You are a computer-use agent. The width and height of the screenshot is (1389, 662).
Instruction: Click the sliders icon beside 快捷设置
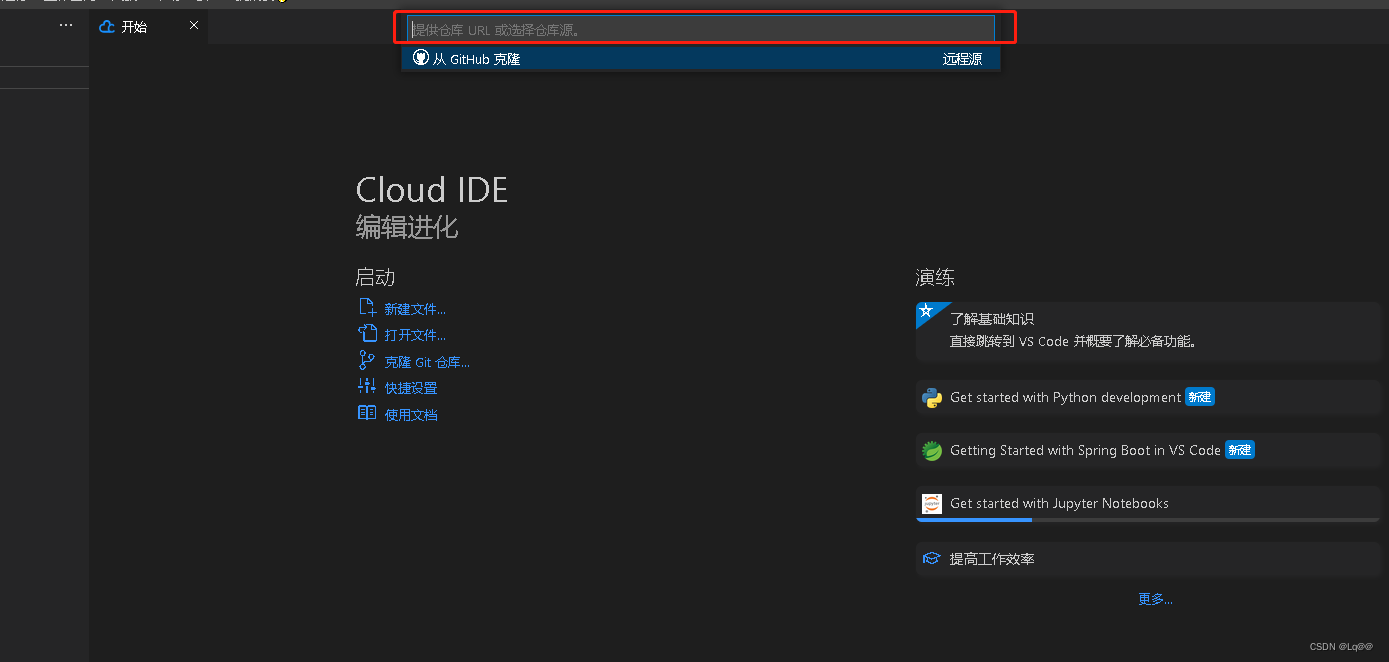pyautogui.click(x=367, y=387)
